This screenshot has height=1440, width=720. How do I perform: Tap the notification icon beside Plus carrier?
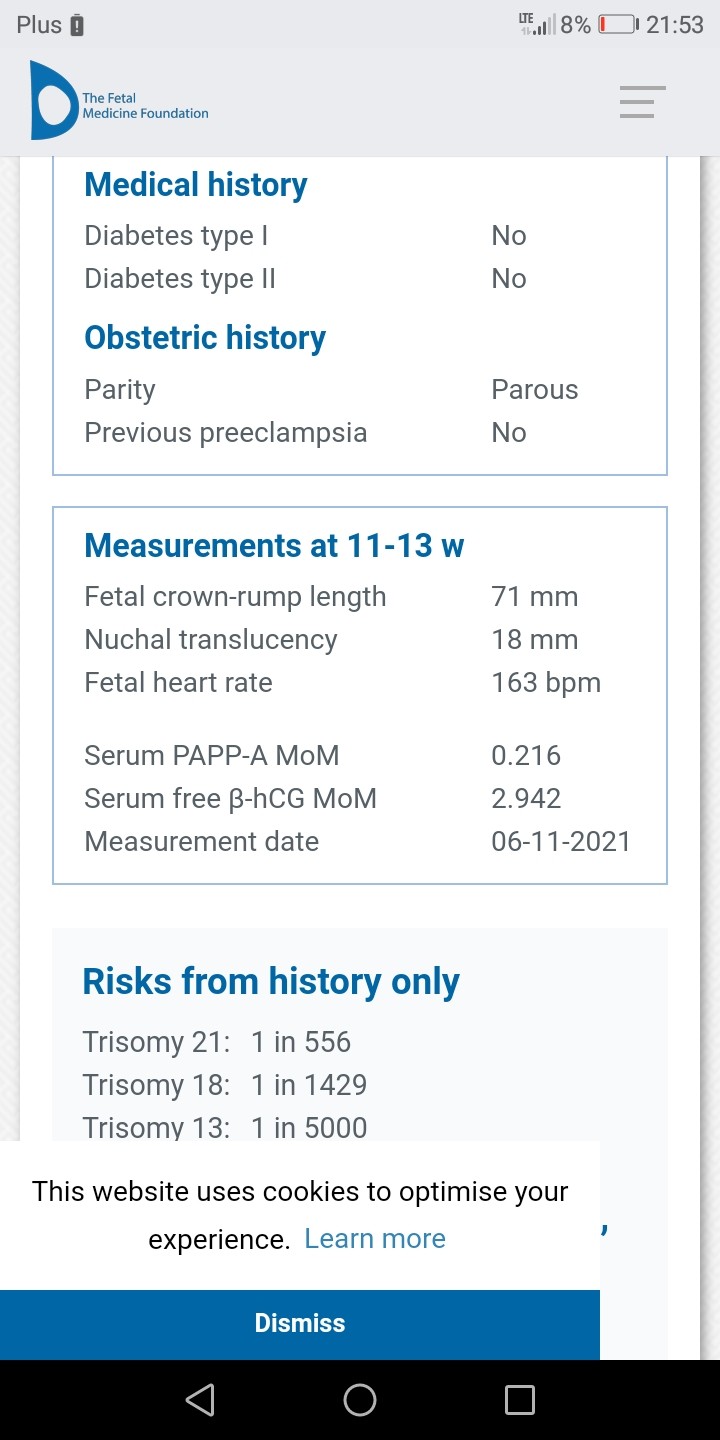click(77, 26)
